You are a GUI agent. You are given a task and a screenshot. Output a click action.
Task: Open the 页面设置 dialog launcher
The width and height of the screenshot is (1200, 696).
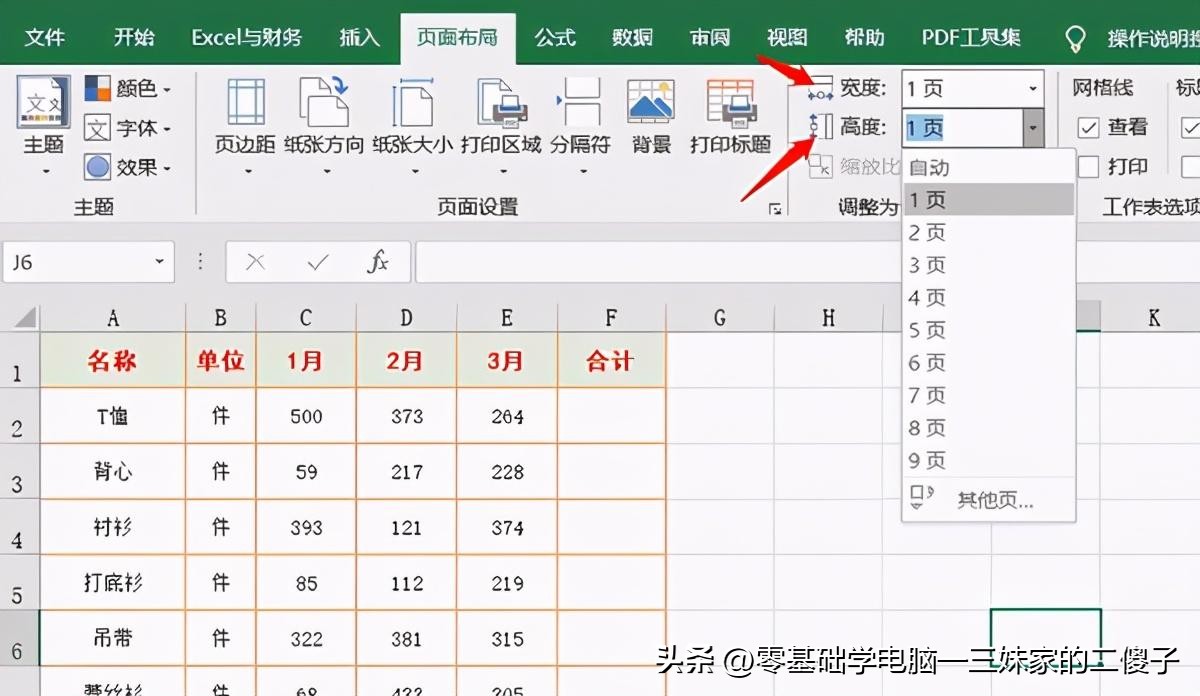pos(774,208)
